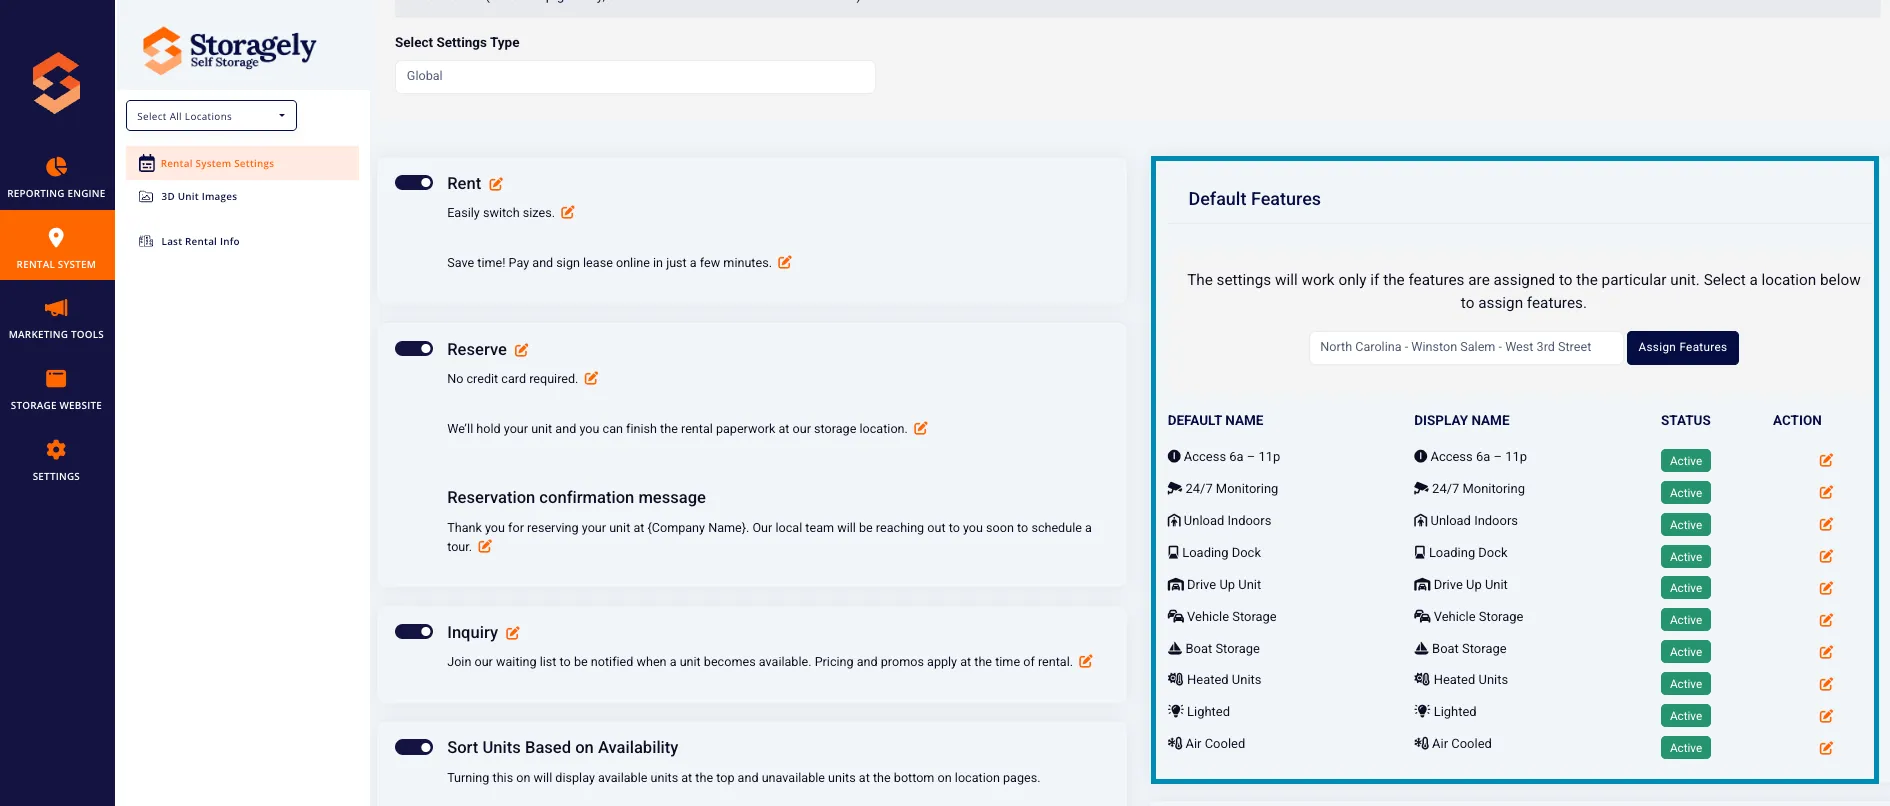
Task: Edit the Boat Storage feature
Action: 1826,652
